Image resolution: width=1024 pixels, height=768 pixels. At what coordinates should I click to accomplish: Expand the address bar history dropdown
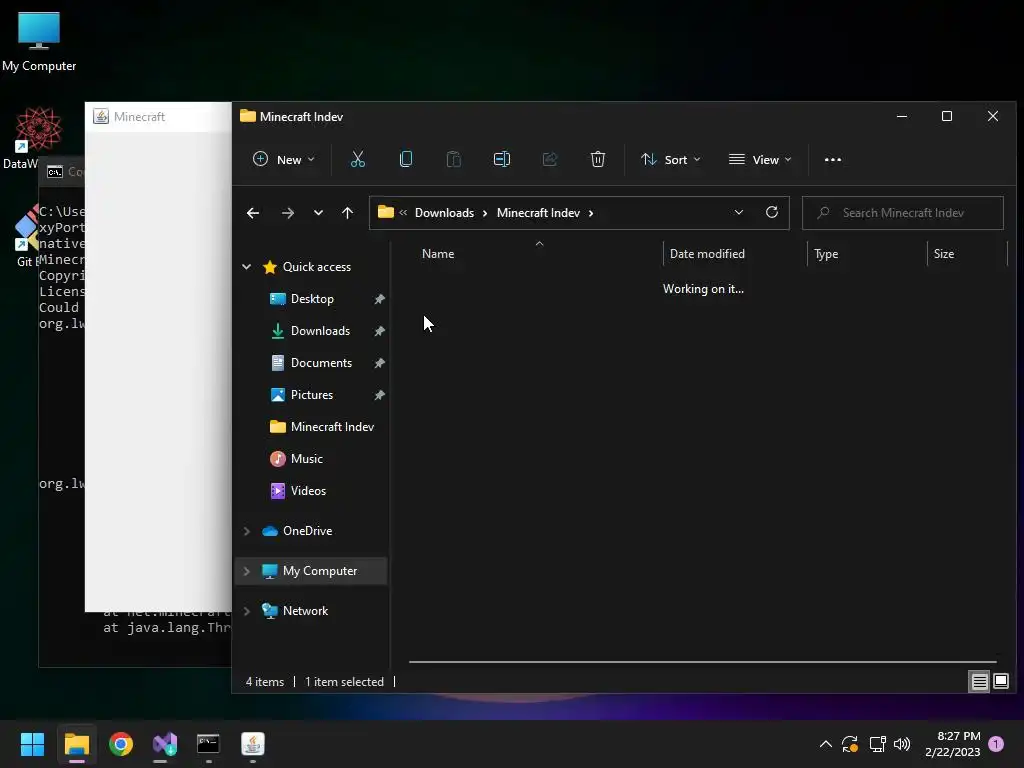coord(739,212)
